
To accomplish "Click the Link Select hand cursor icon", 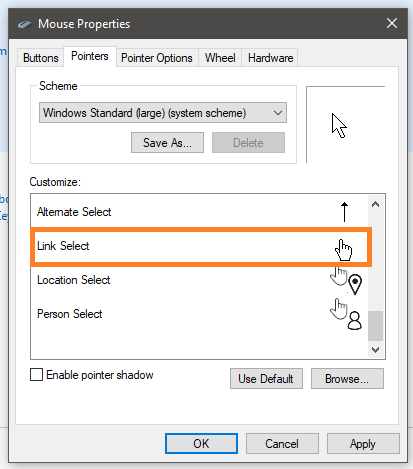I will click(x=343, y=250).
